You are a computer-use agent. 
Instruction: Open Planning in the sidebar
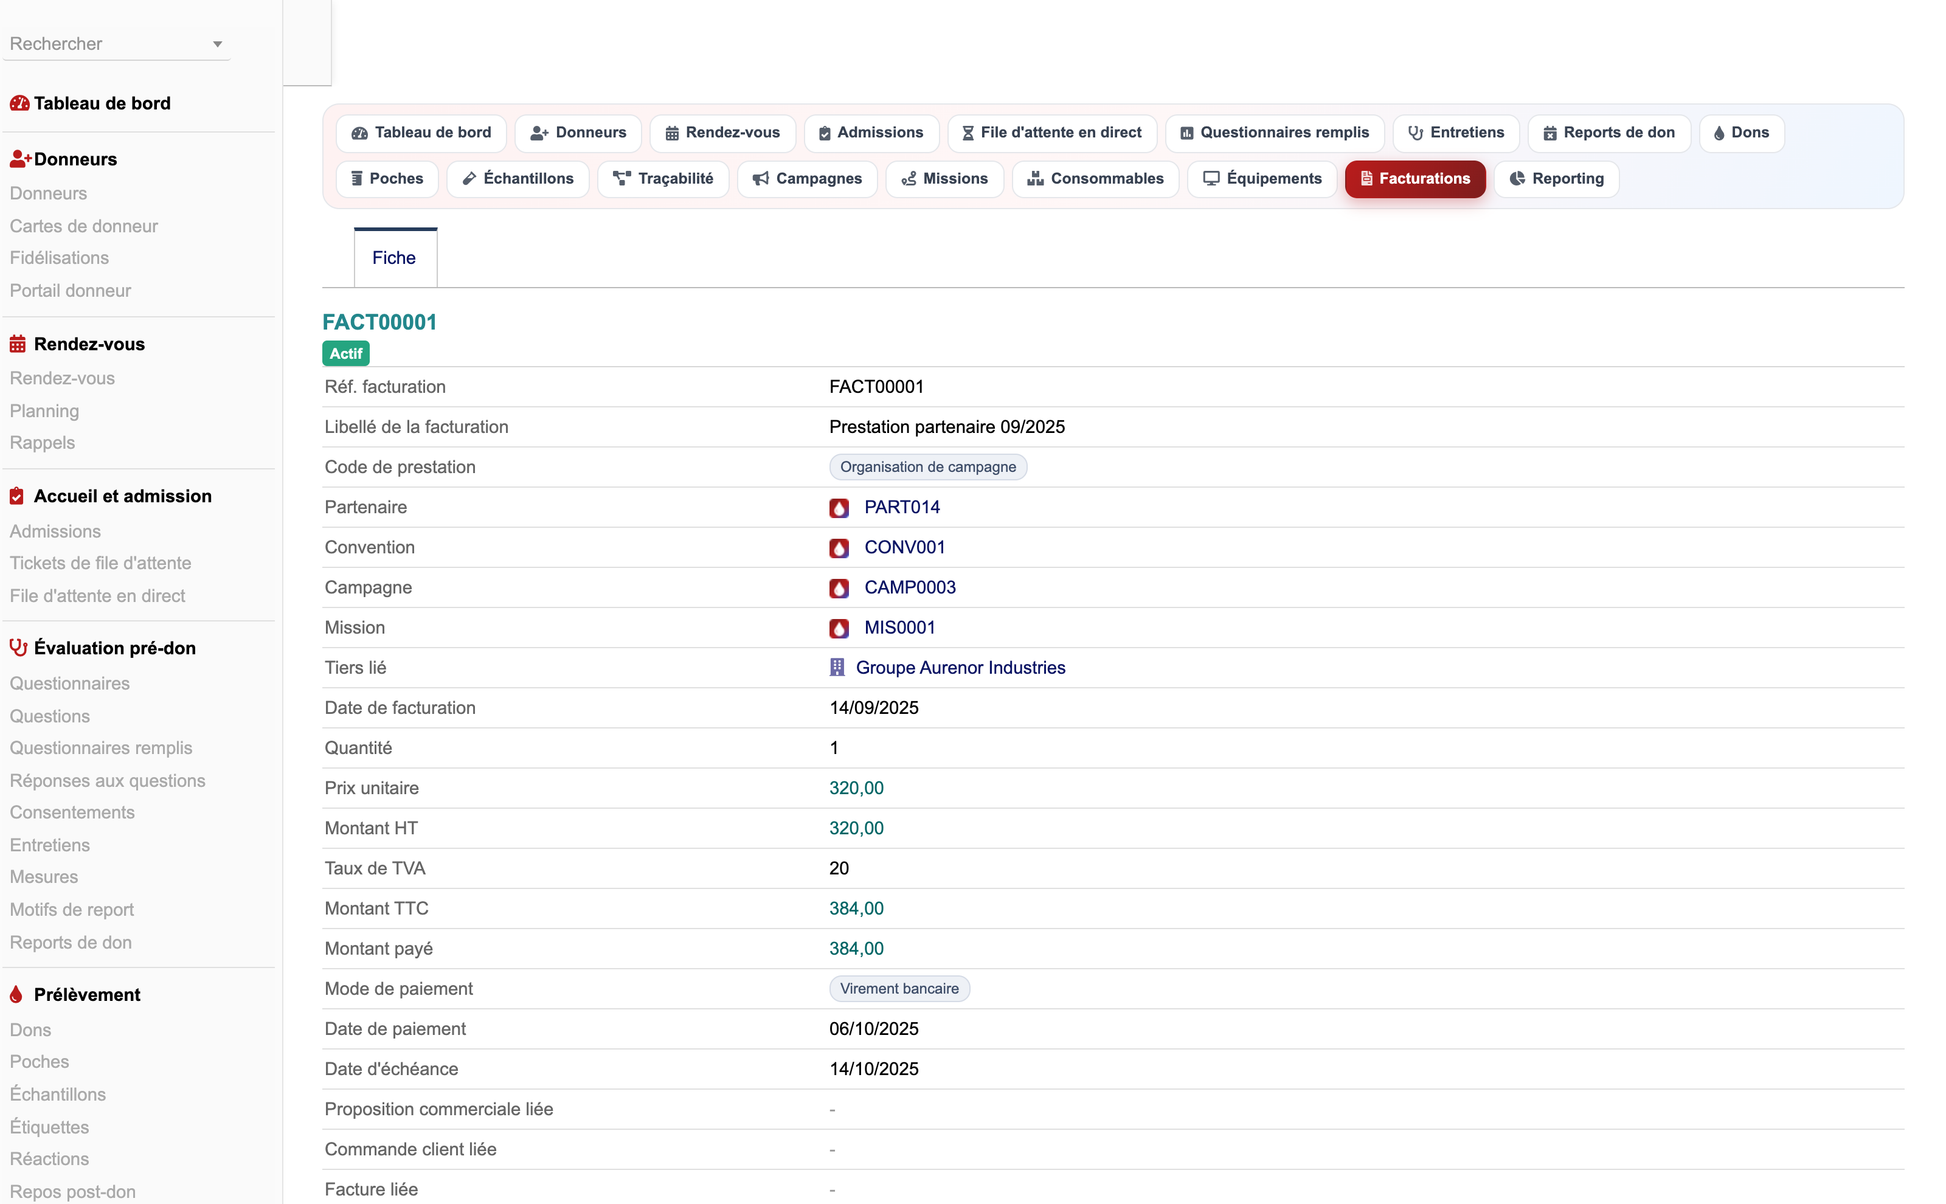pyautogui.click(x=44, y=411)
